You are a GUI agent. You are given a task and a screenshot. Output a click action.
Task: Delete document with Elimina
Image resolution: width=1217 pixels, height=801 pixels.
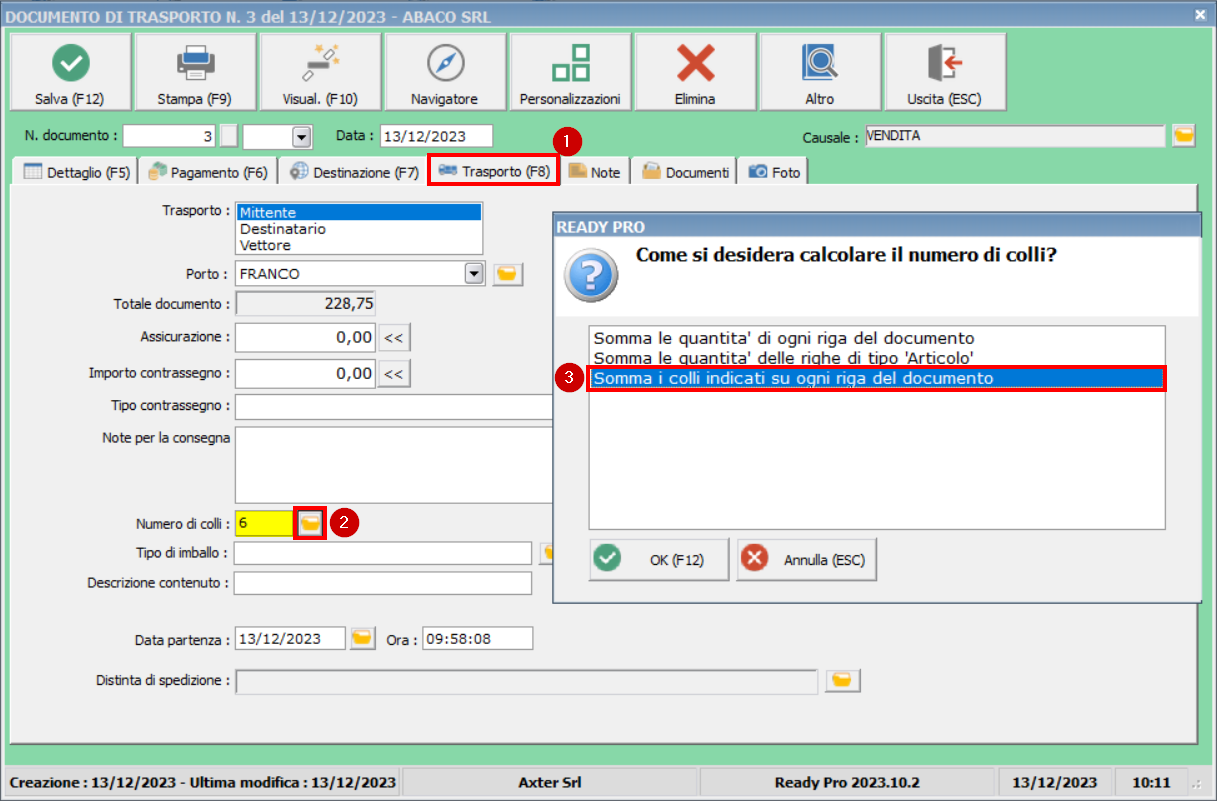[x=695, y=65]
